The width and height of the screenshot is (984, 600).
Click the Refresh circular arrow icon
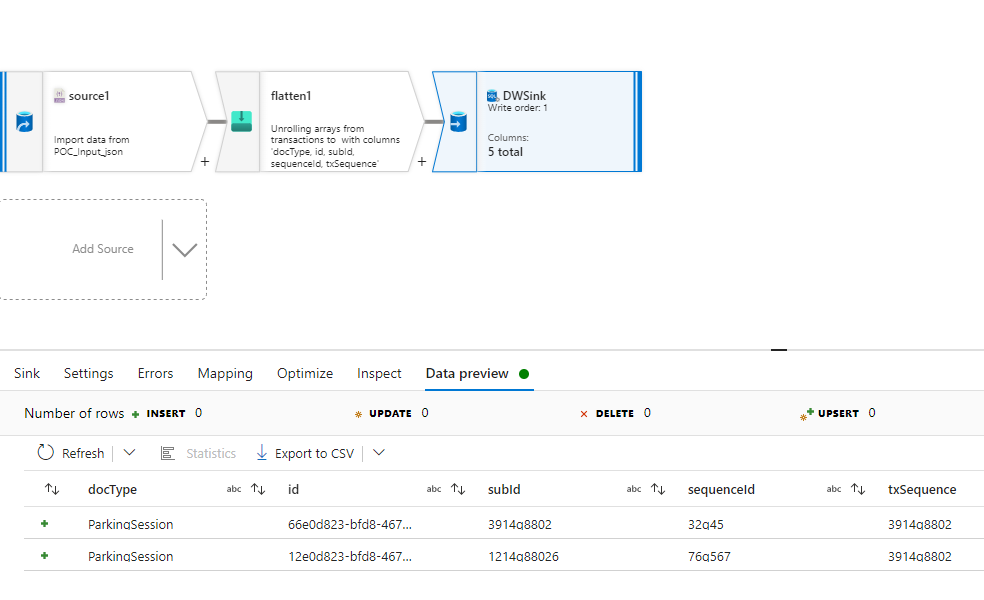coord(46,453)
